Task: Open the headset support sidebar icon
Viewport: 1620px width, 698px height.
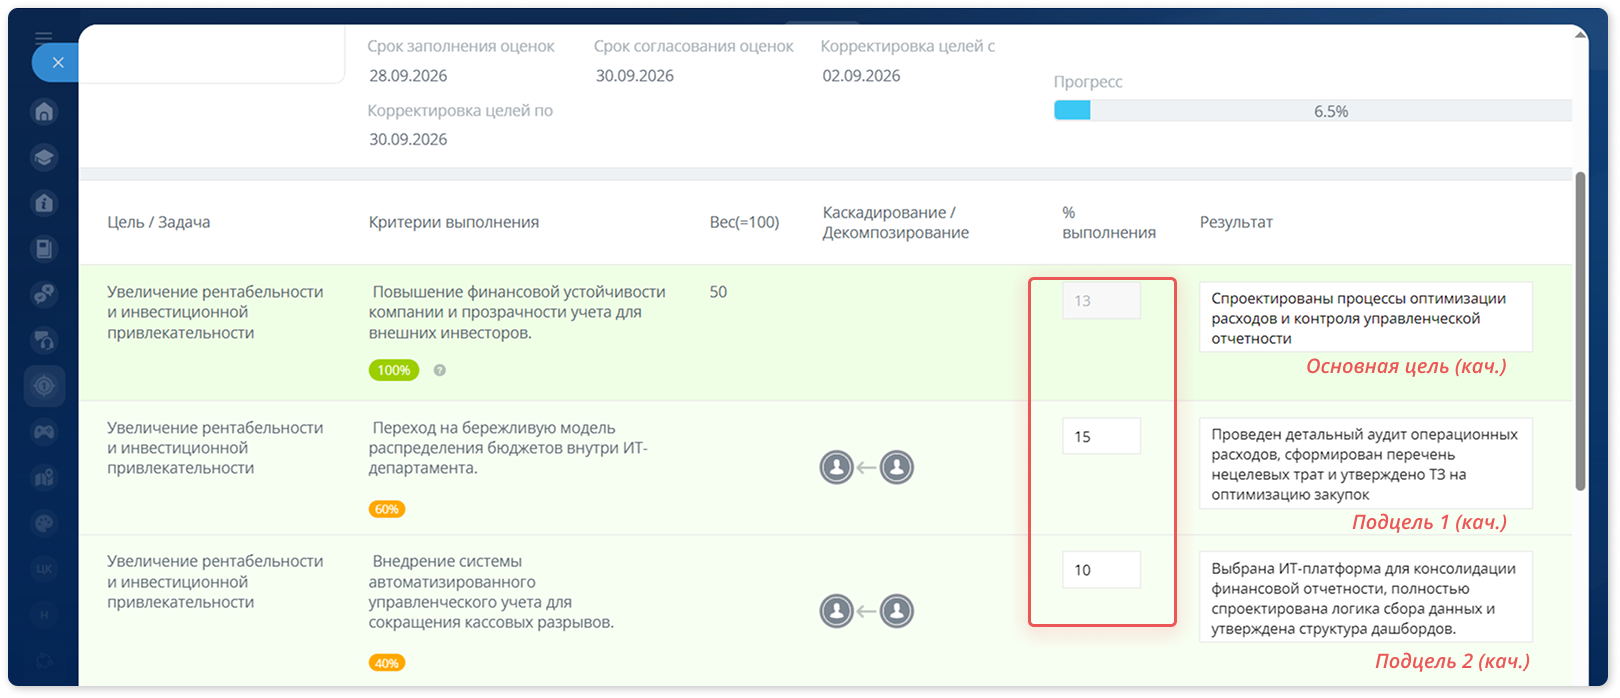Action: point(44,340)
